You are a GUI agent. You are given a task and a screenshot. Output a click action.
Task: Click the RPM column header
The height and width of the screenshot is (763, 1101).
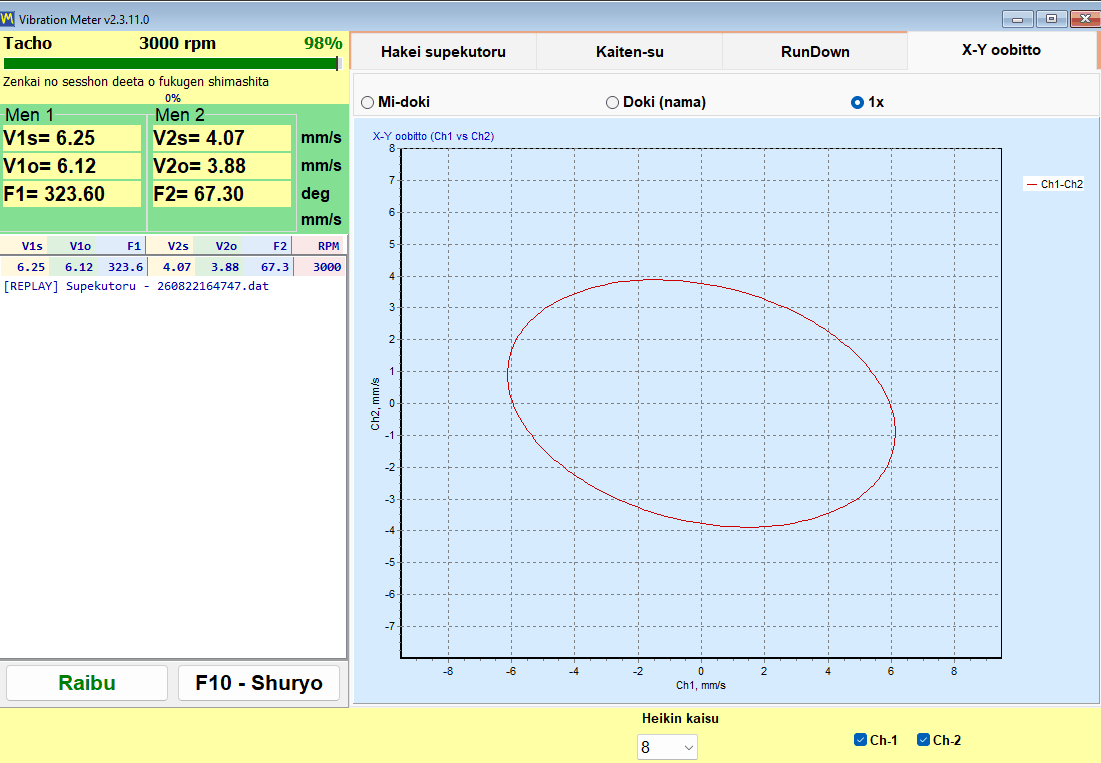pyautogui.click(x=319, y=246)
